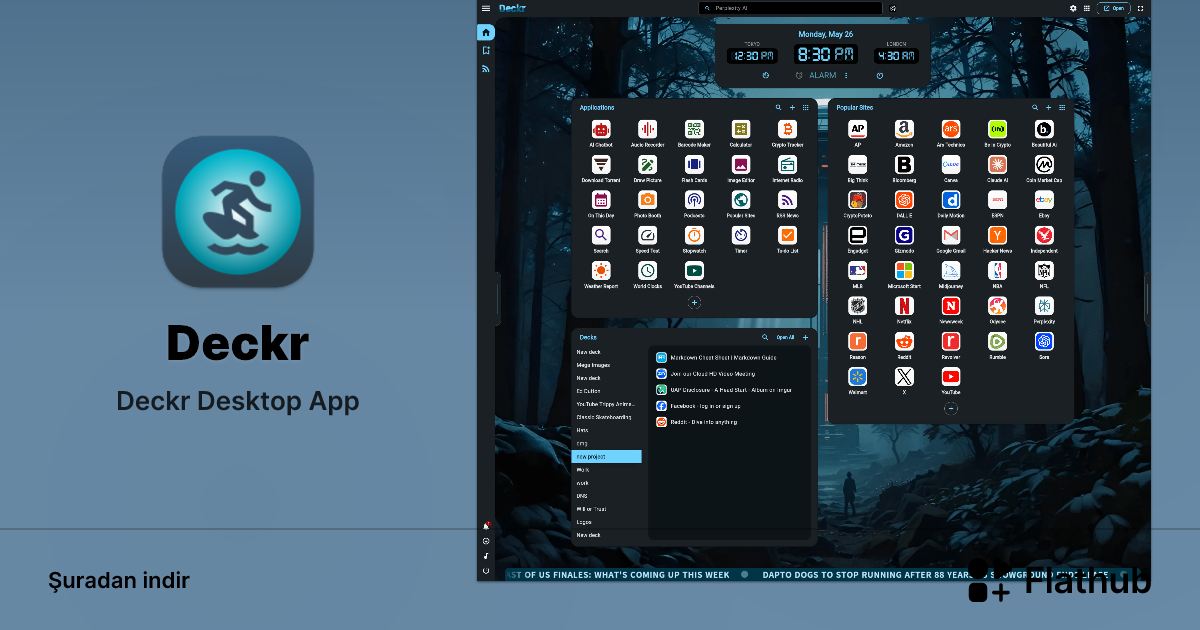The width and height of the screenshot is (1200, 630).
Task: Click the Open All decks button
Action: pos(785,338)
